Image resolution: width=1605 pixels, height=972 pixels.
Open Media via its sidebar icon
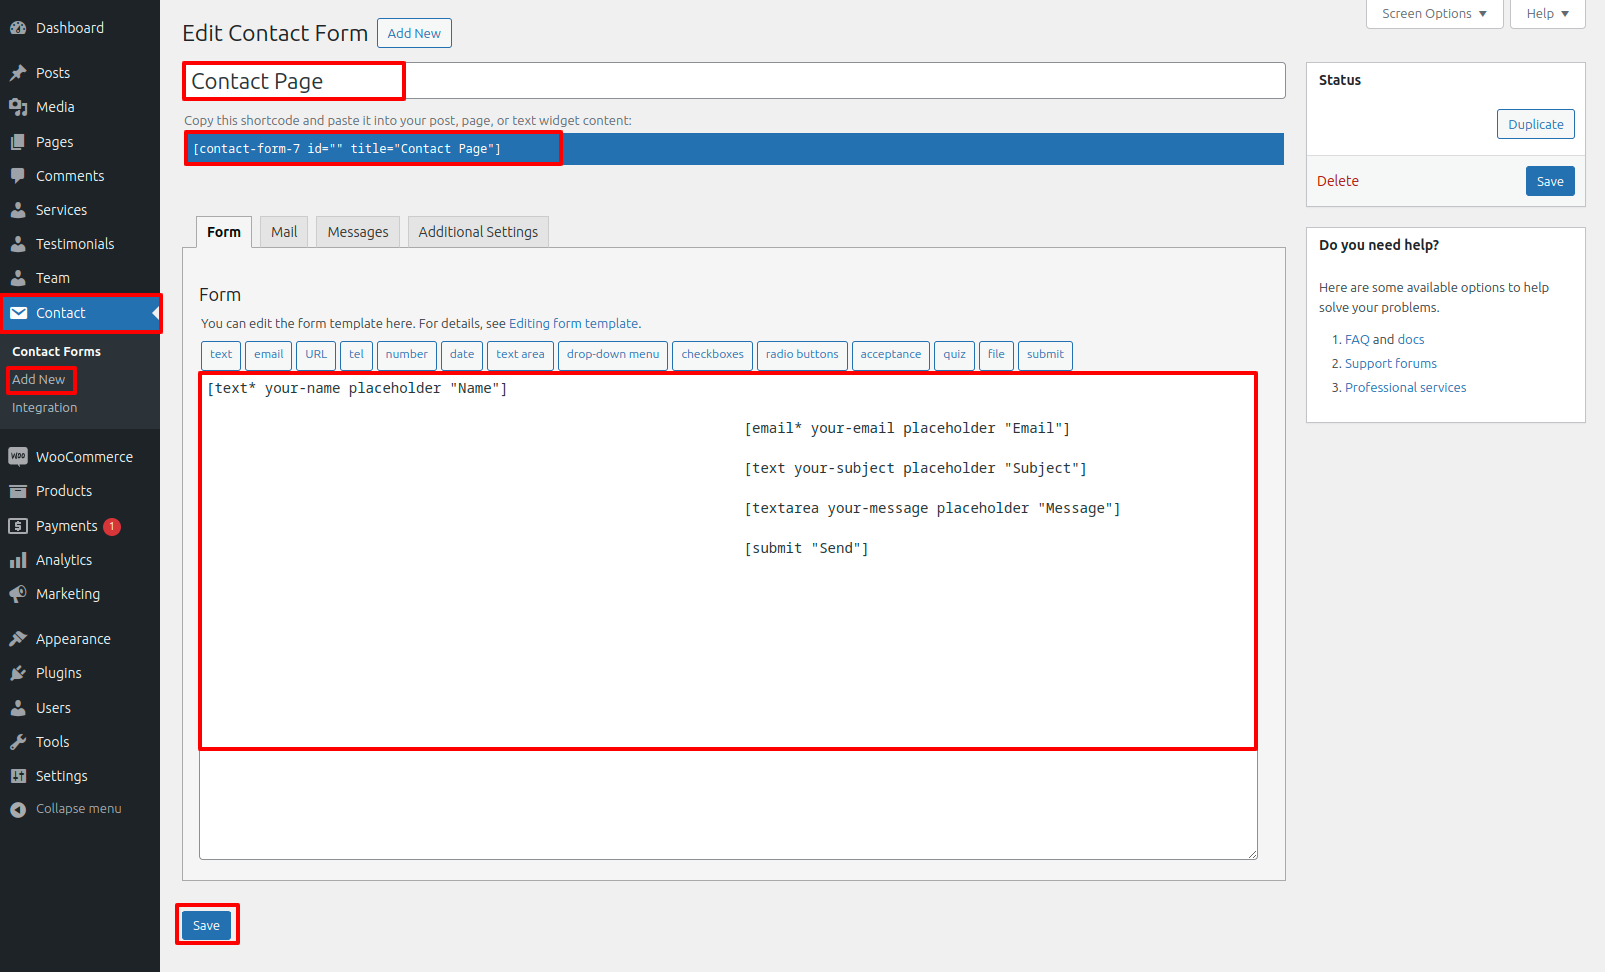[18, 107]
